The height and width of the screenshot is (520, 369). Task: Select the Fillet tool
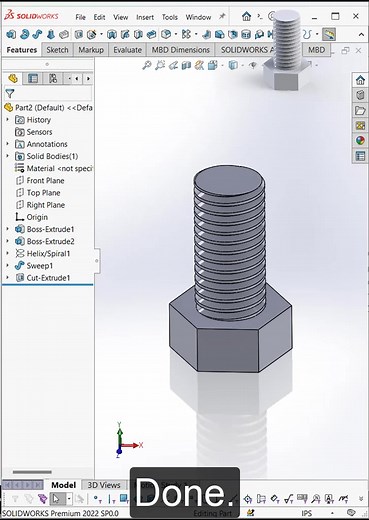[x=166, y=34]
